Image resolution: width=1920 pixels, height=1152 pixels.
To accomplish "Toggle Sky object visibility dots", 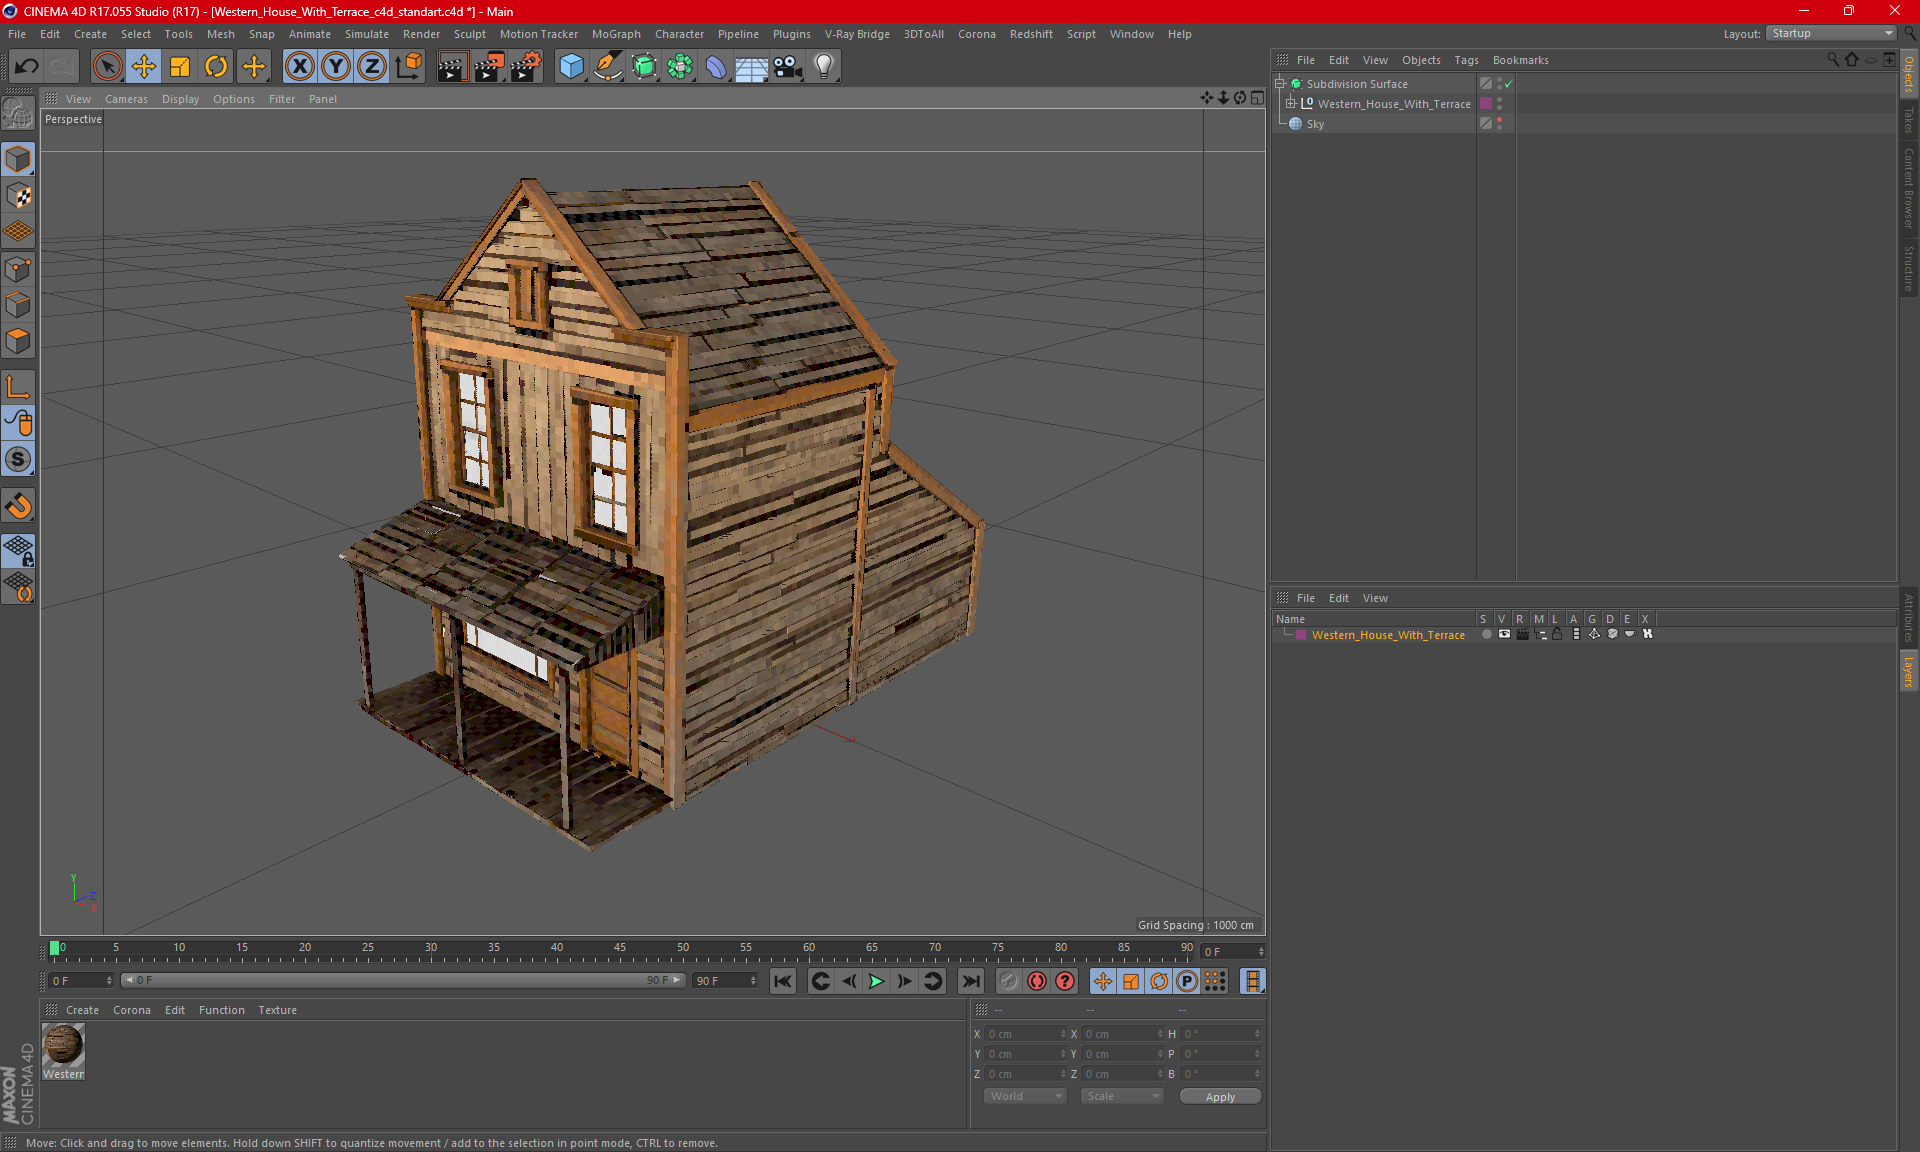I will [x=1499, y=123].
